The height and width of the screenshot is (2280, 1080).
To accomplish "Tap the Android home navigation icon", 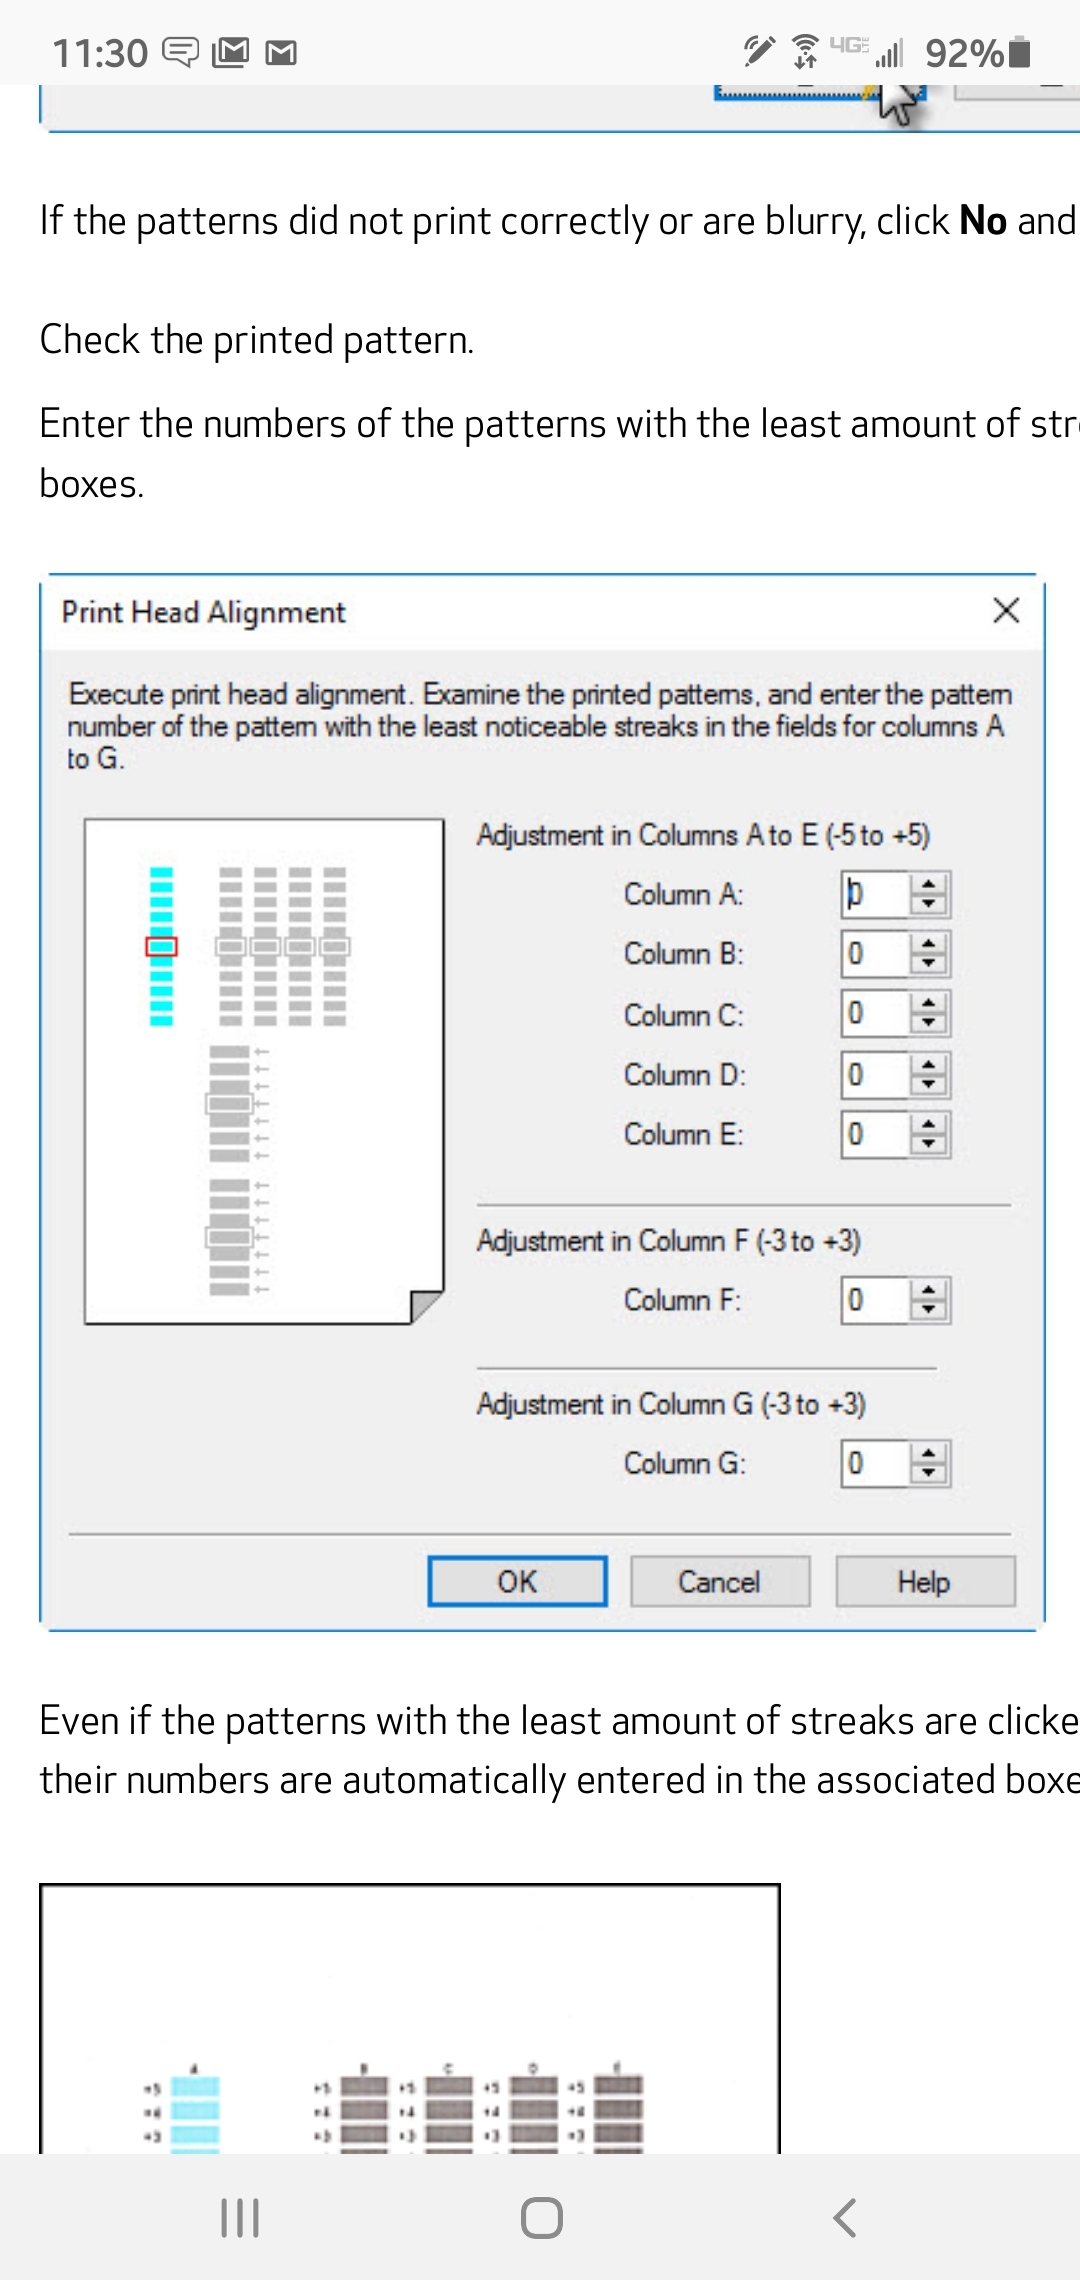I will pos(541,2217).
